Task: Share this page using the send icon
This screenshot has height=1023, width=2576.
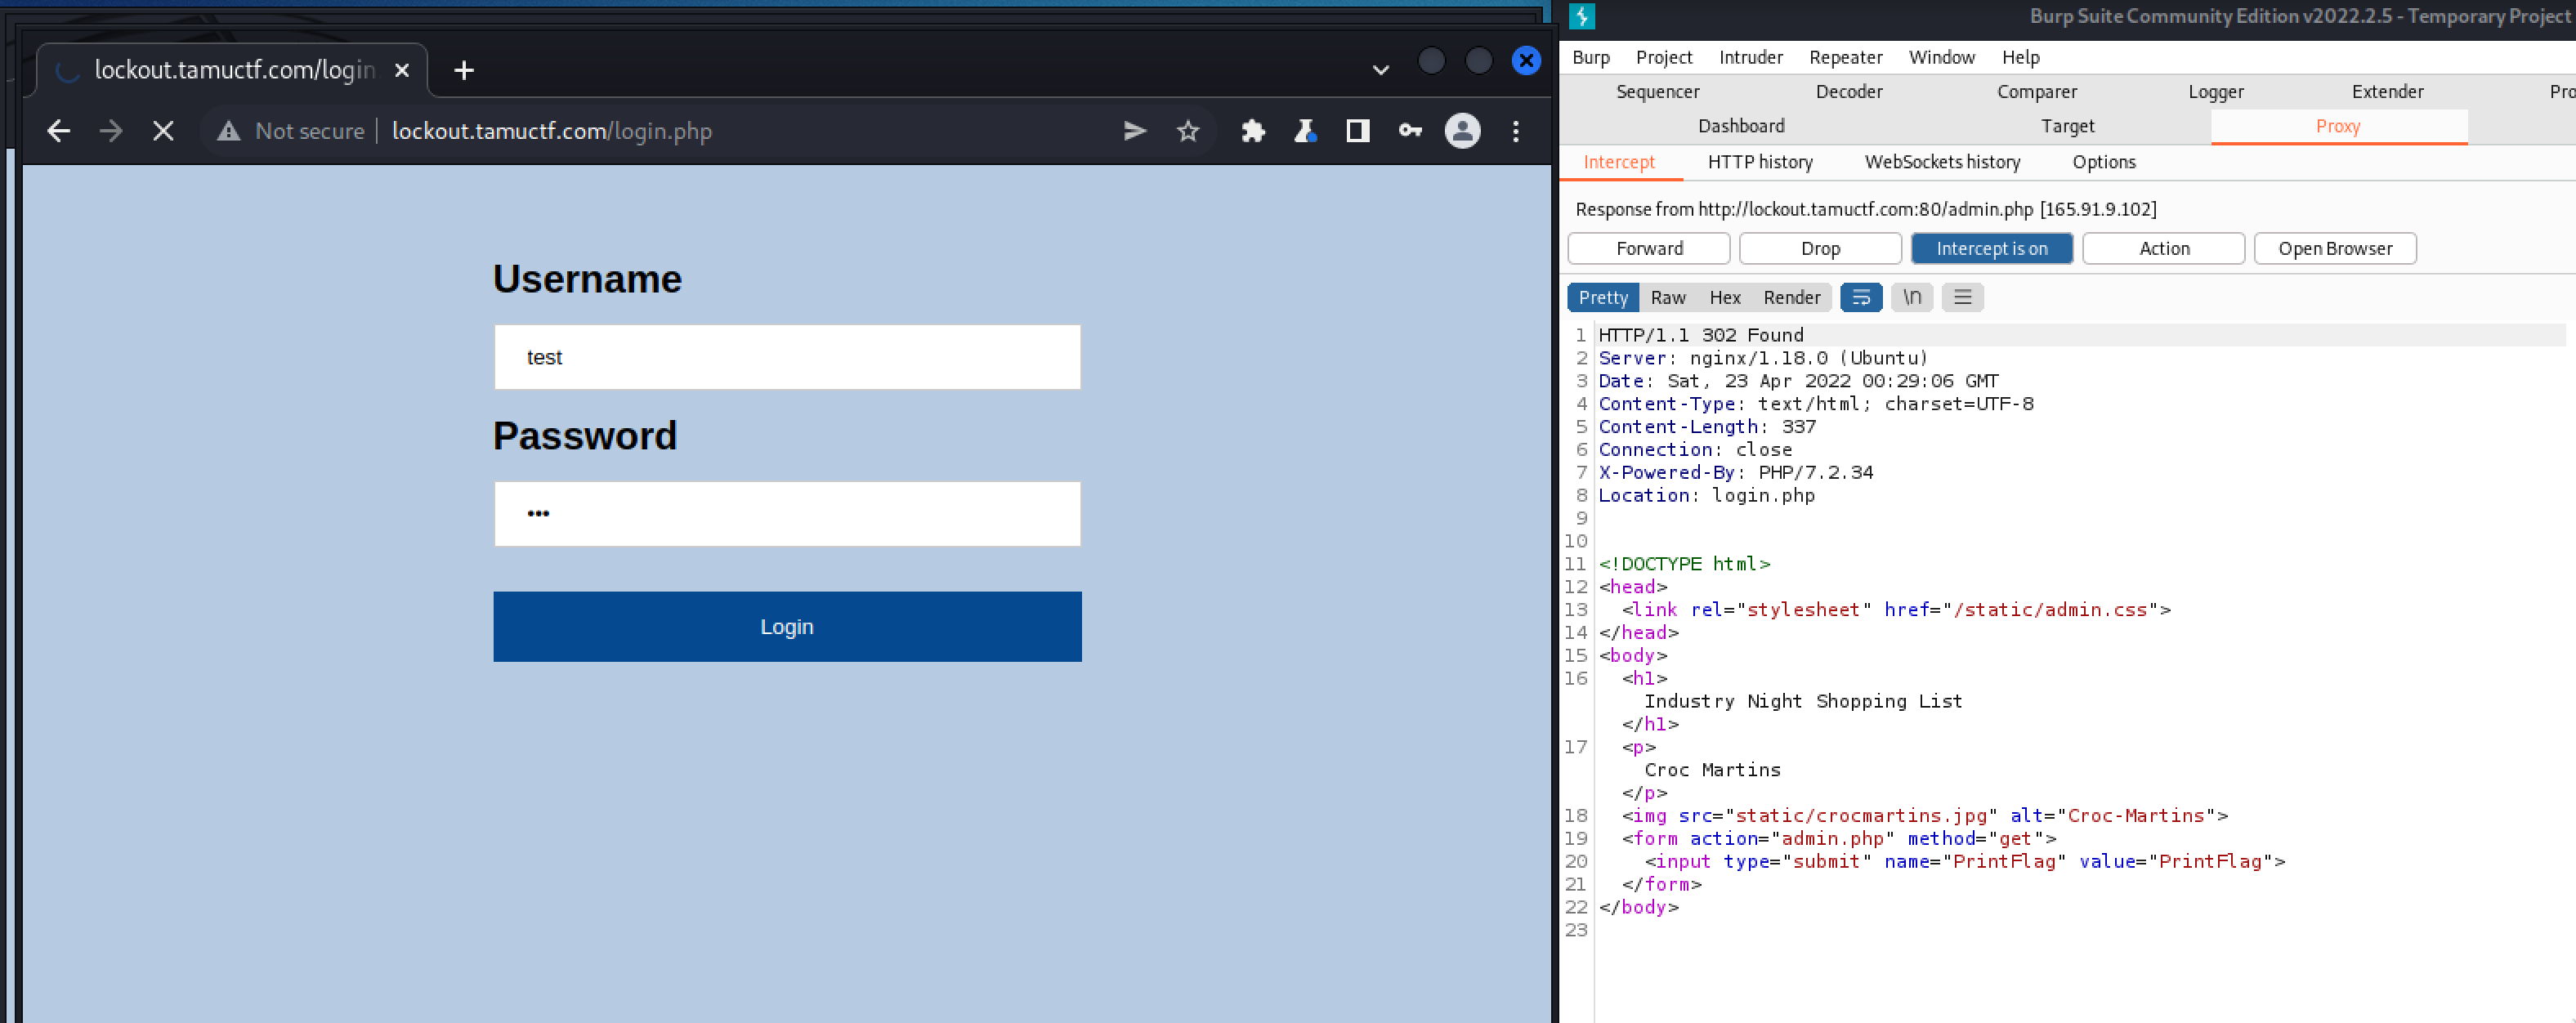Action: tap(1135, 131)
